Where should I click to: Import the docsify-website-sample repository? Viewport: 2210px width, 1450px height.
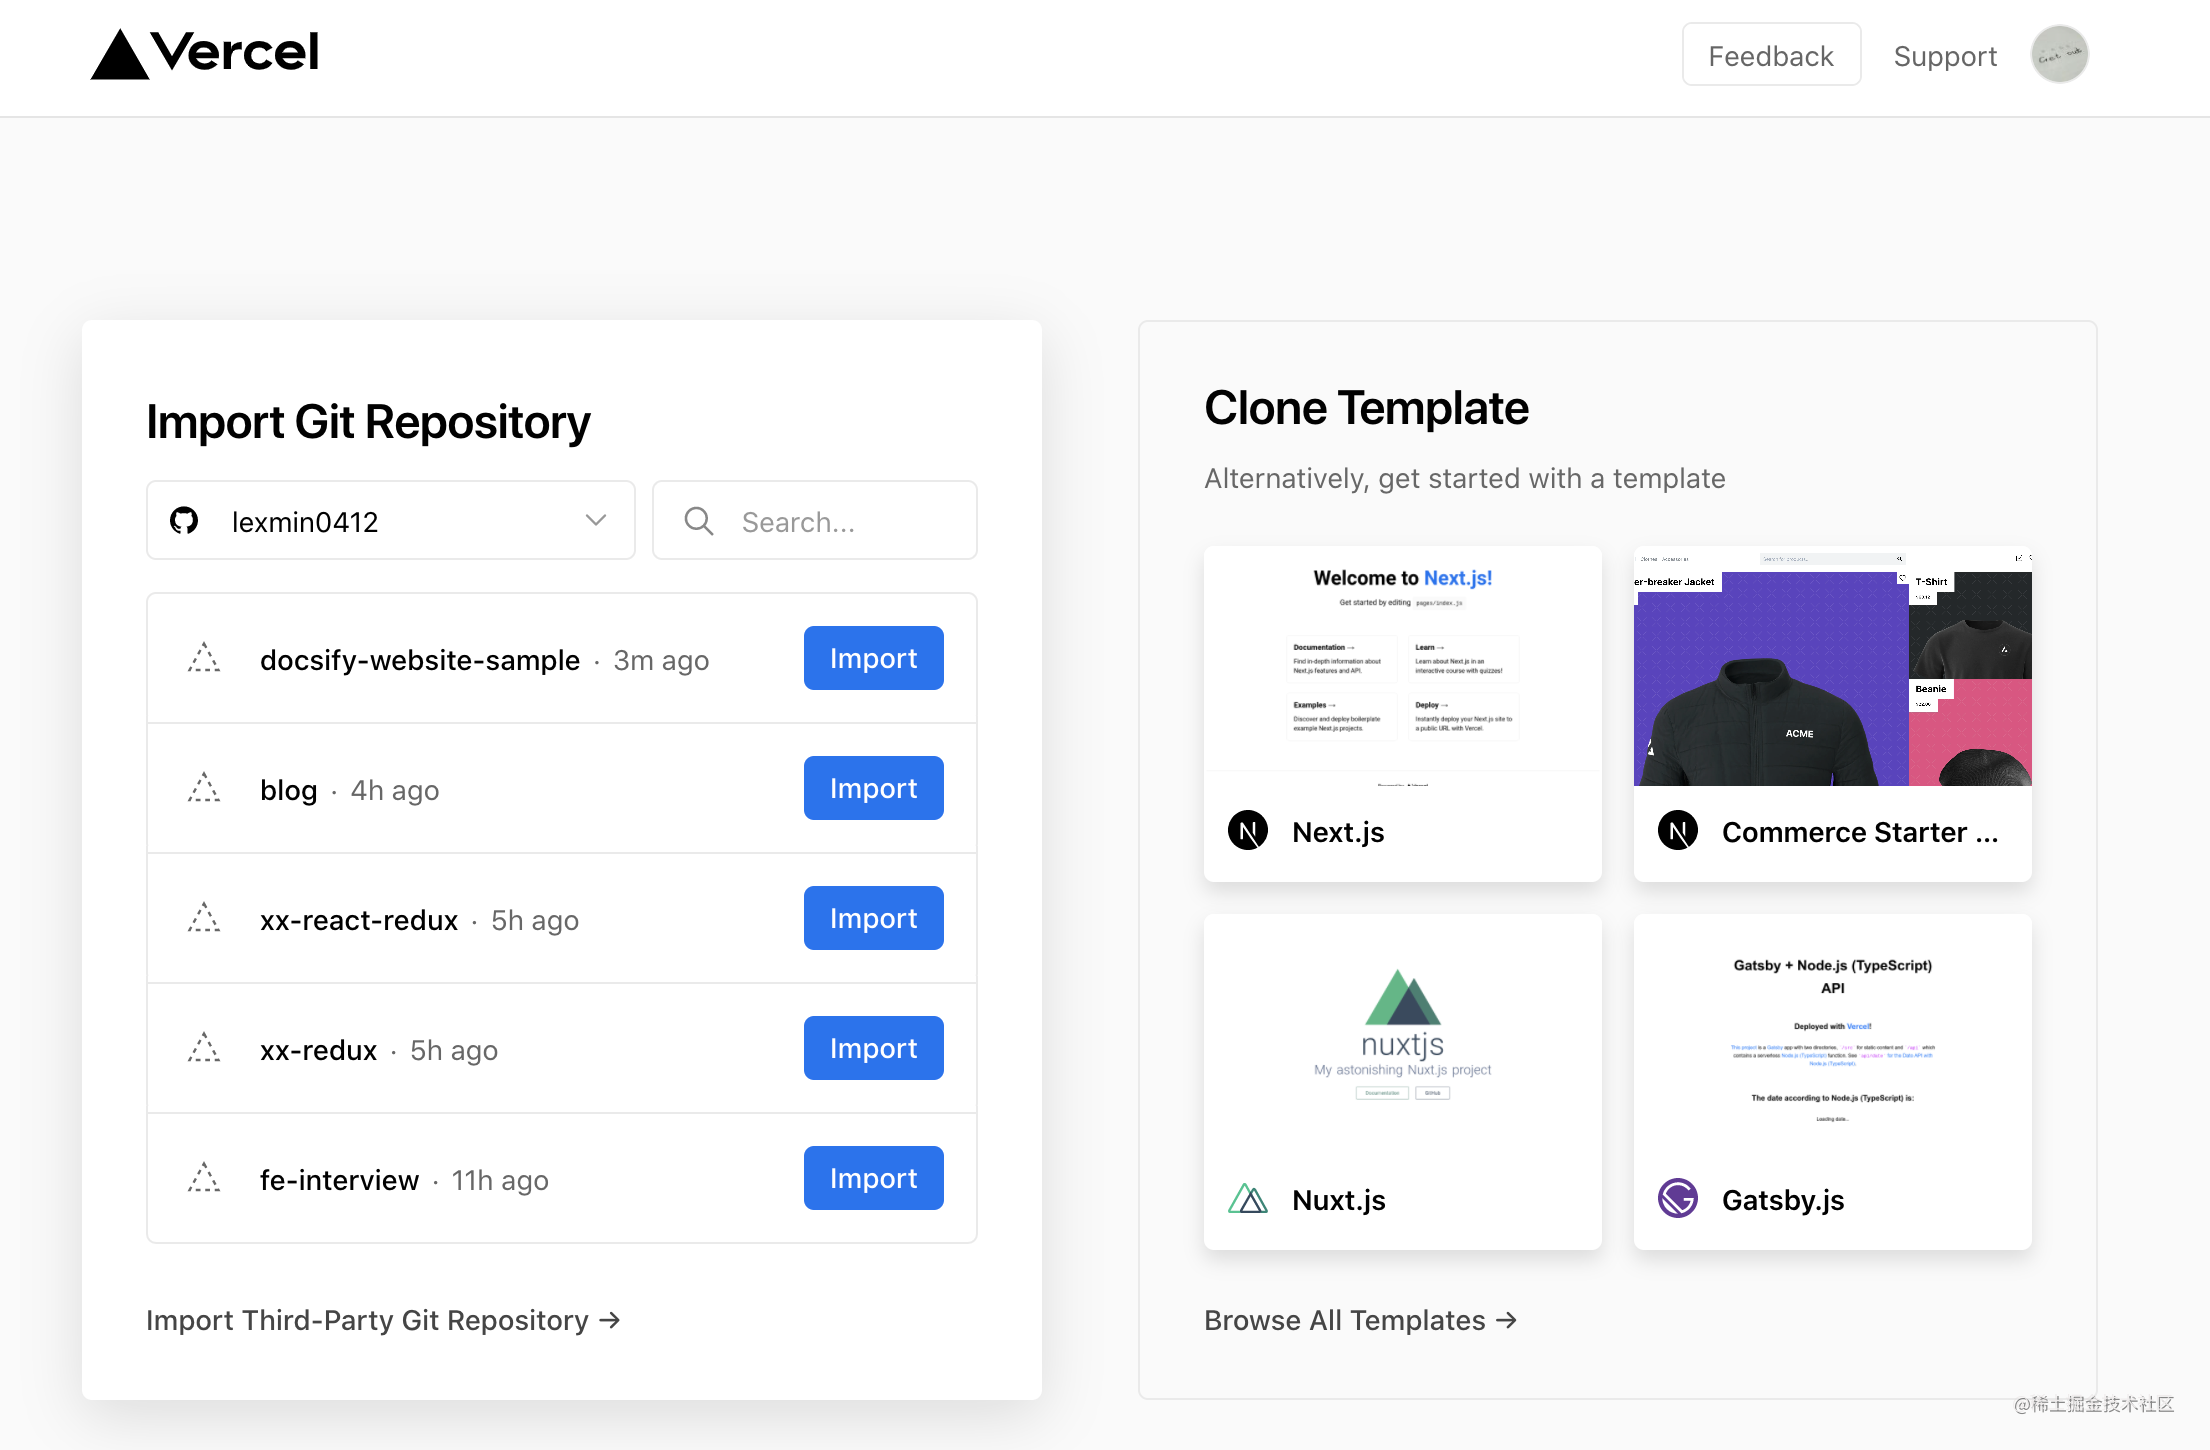[x=874, y=658]
